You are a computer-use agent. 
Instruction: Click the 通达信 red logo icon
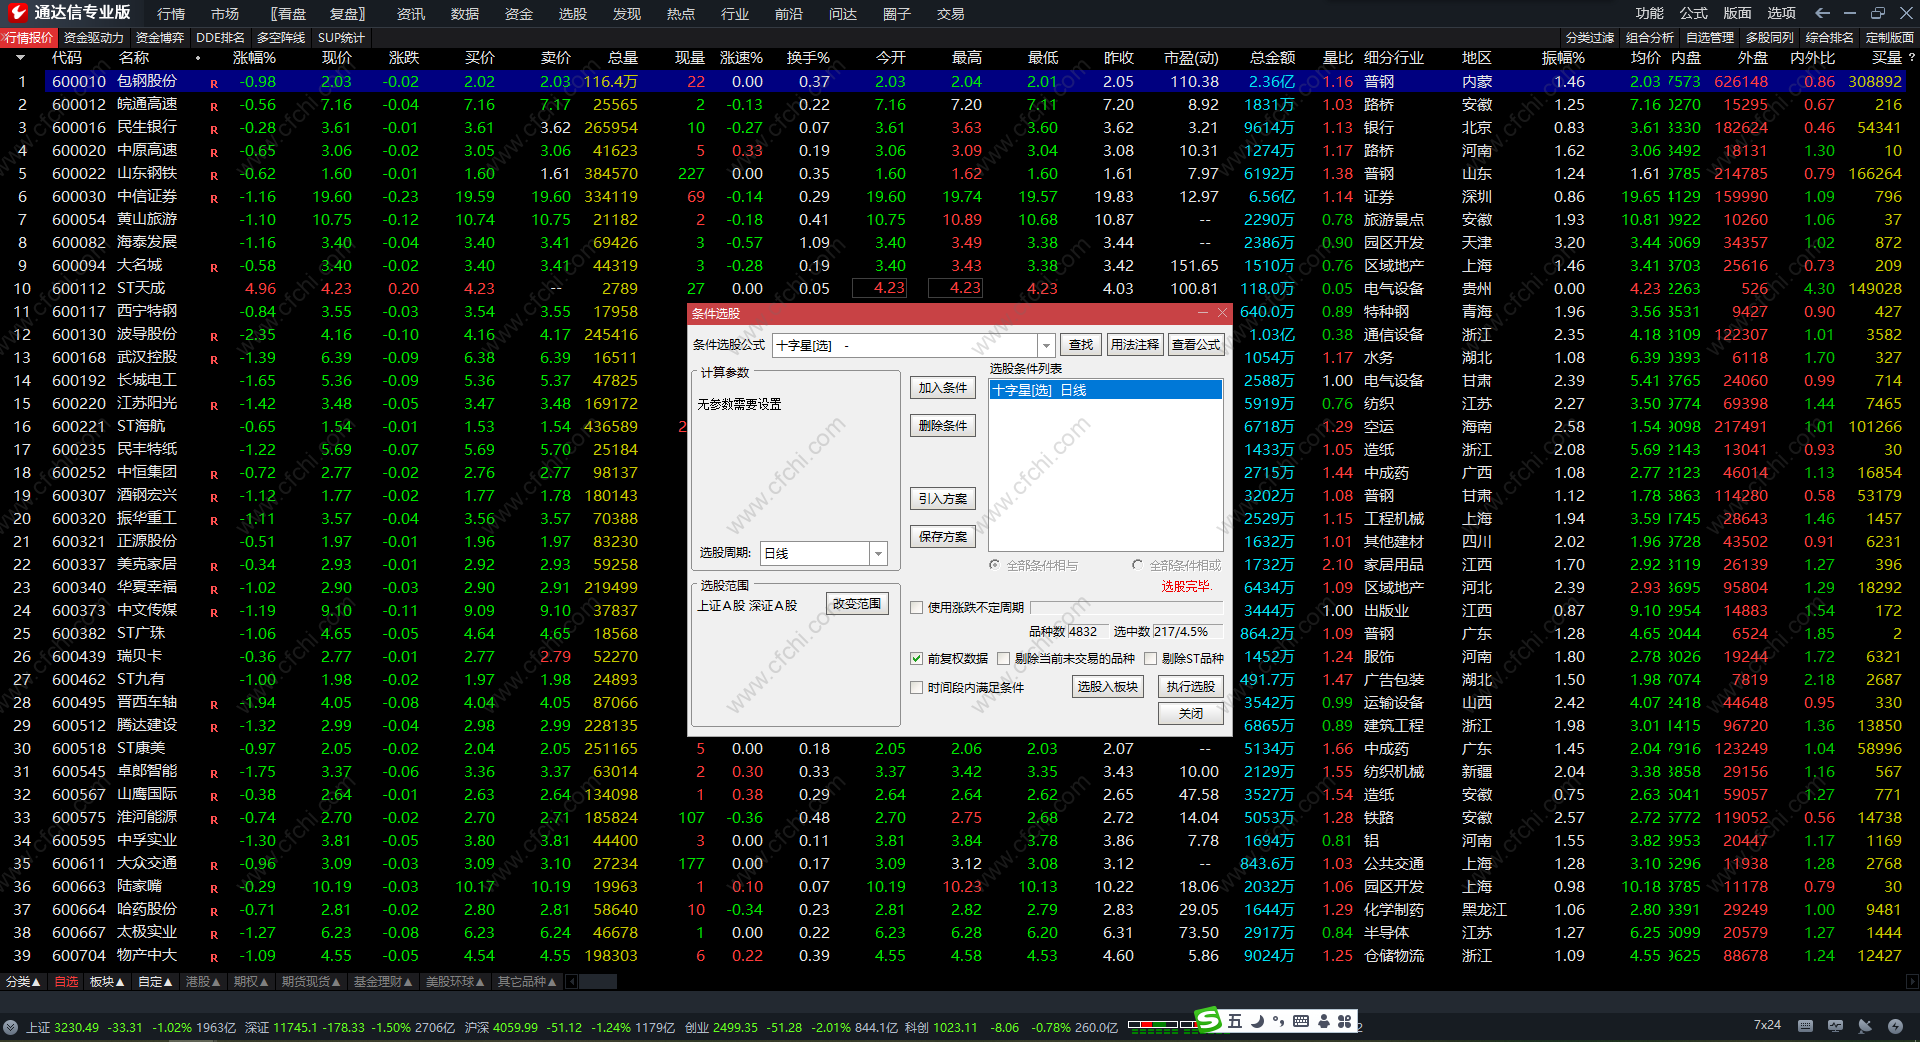tap(17, 12)
